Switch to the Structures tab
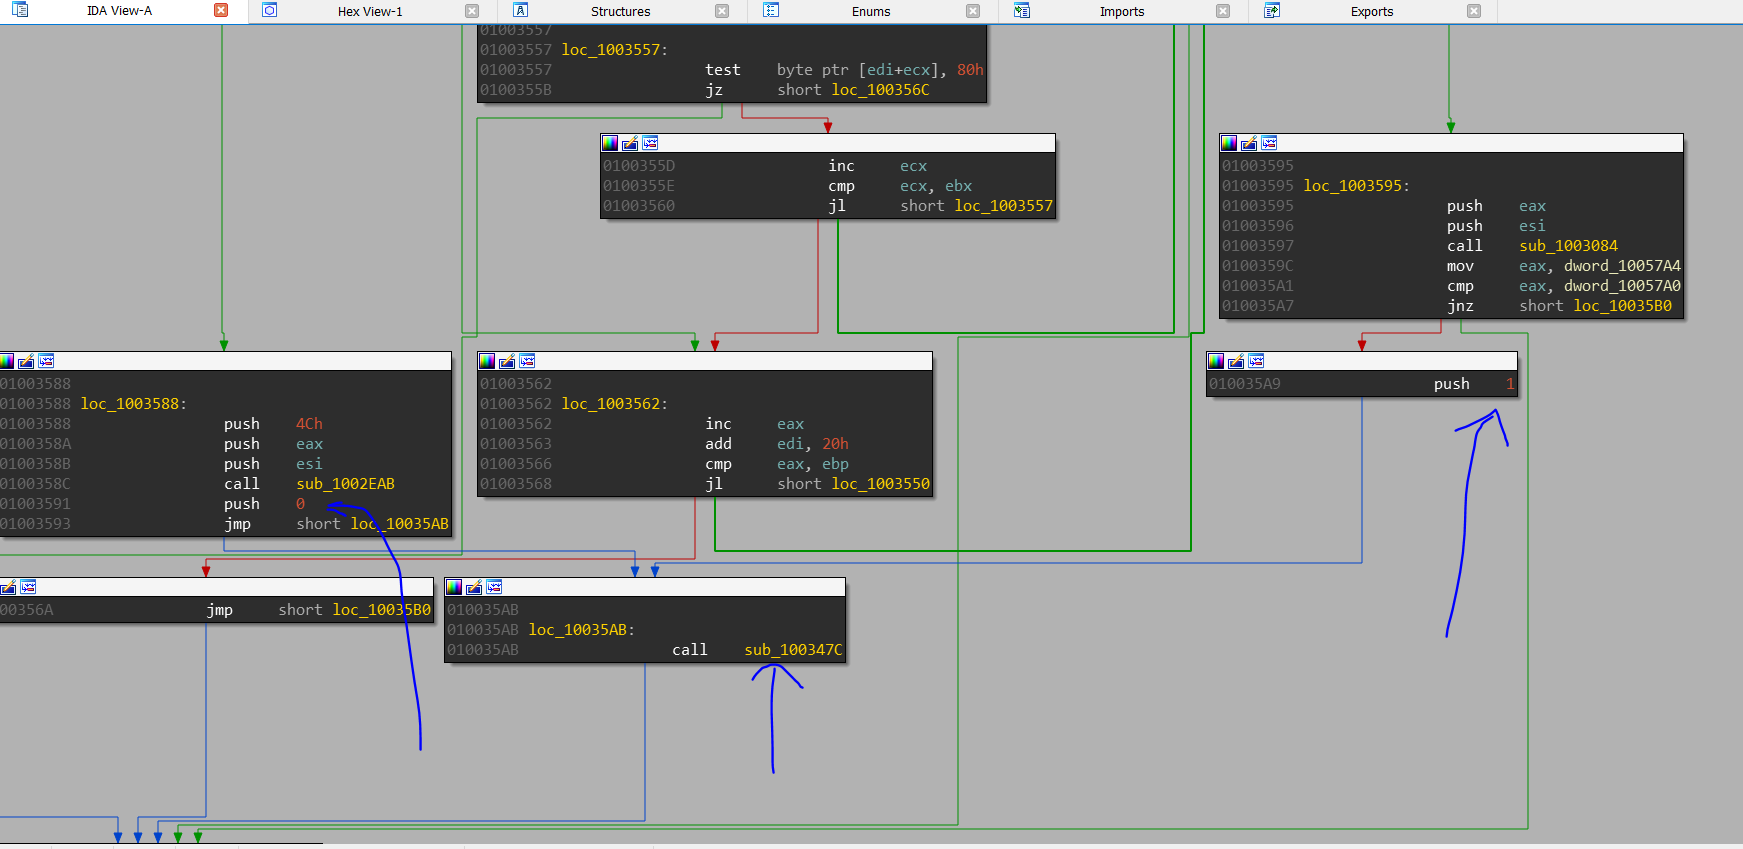This screenshot has height=849, width=1743. point(620,12)
